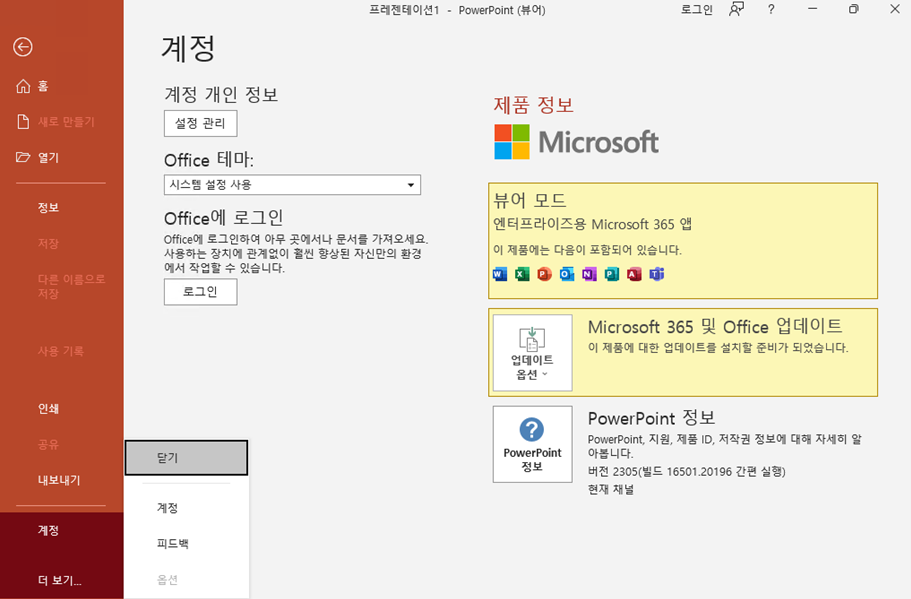Click the 새로 만들기 document icon
This screenshot has width=911, height=599.
pos(23,121)
